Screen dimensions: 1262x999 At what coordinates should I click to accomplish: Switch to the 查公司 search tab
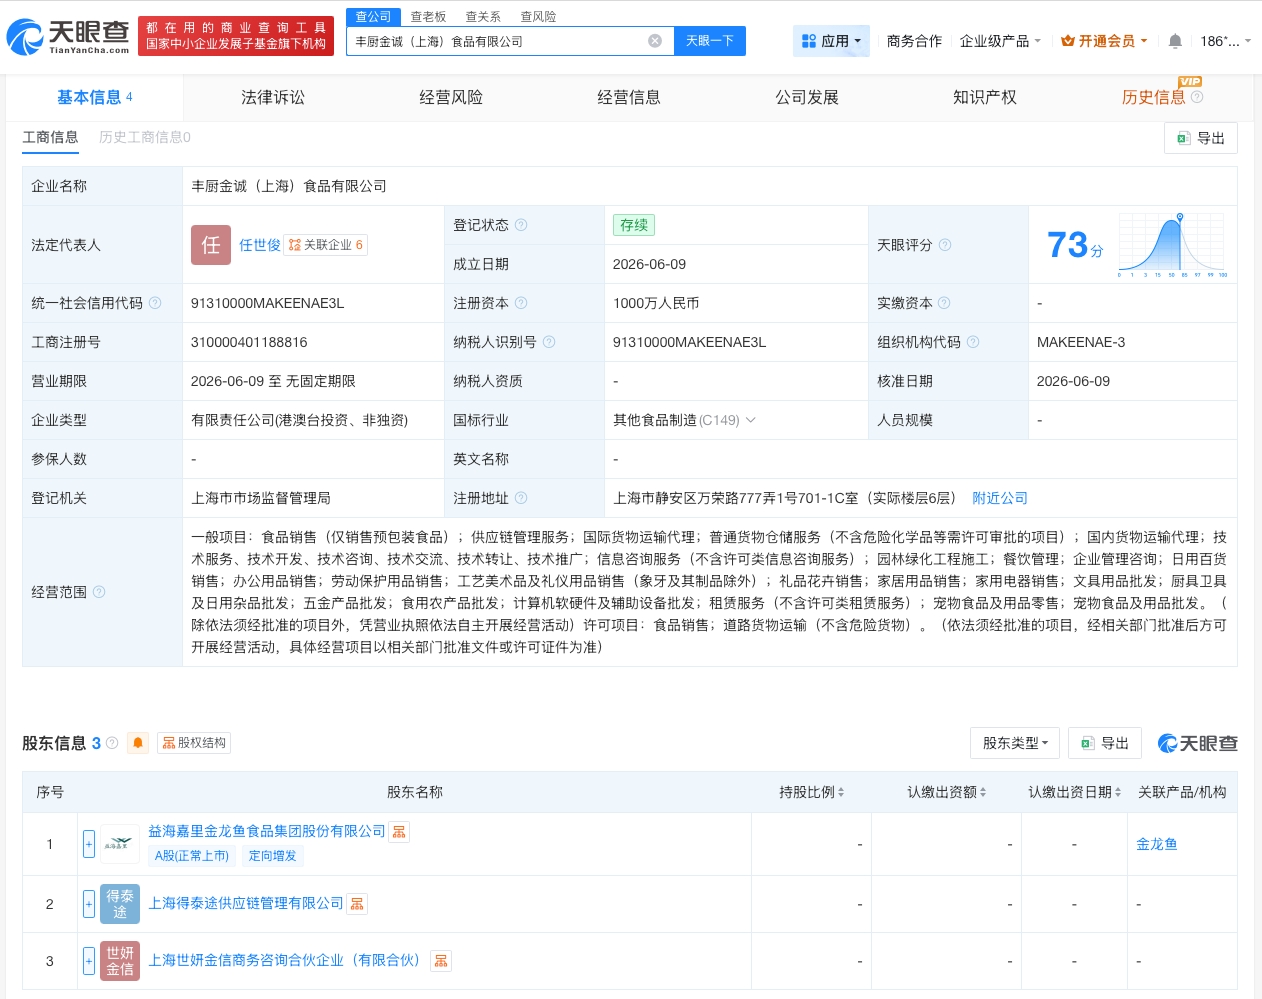(373, 17)
